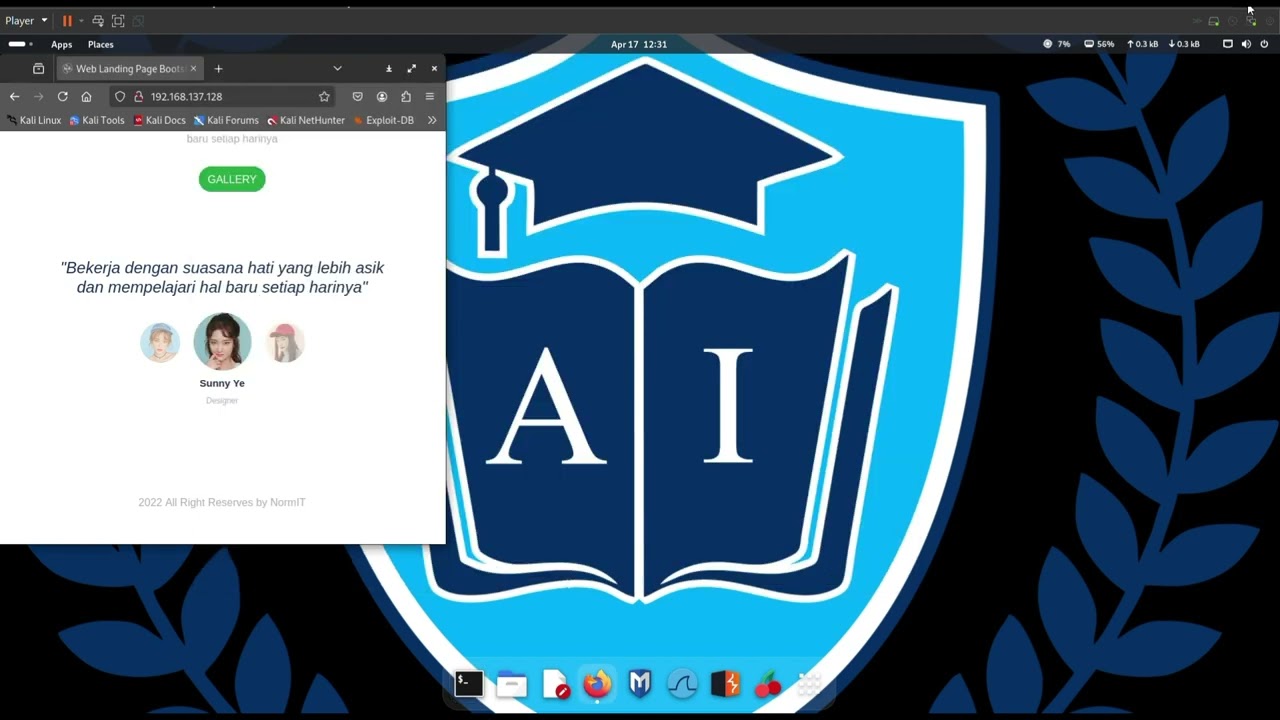
Task: Click the memory usage 56% indicator
Action: tap(1099, 44)
